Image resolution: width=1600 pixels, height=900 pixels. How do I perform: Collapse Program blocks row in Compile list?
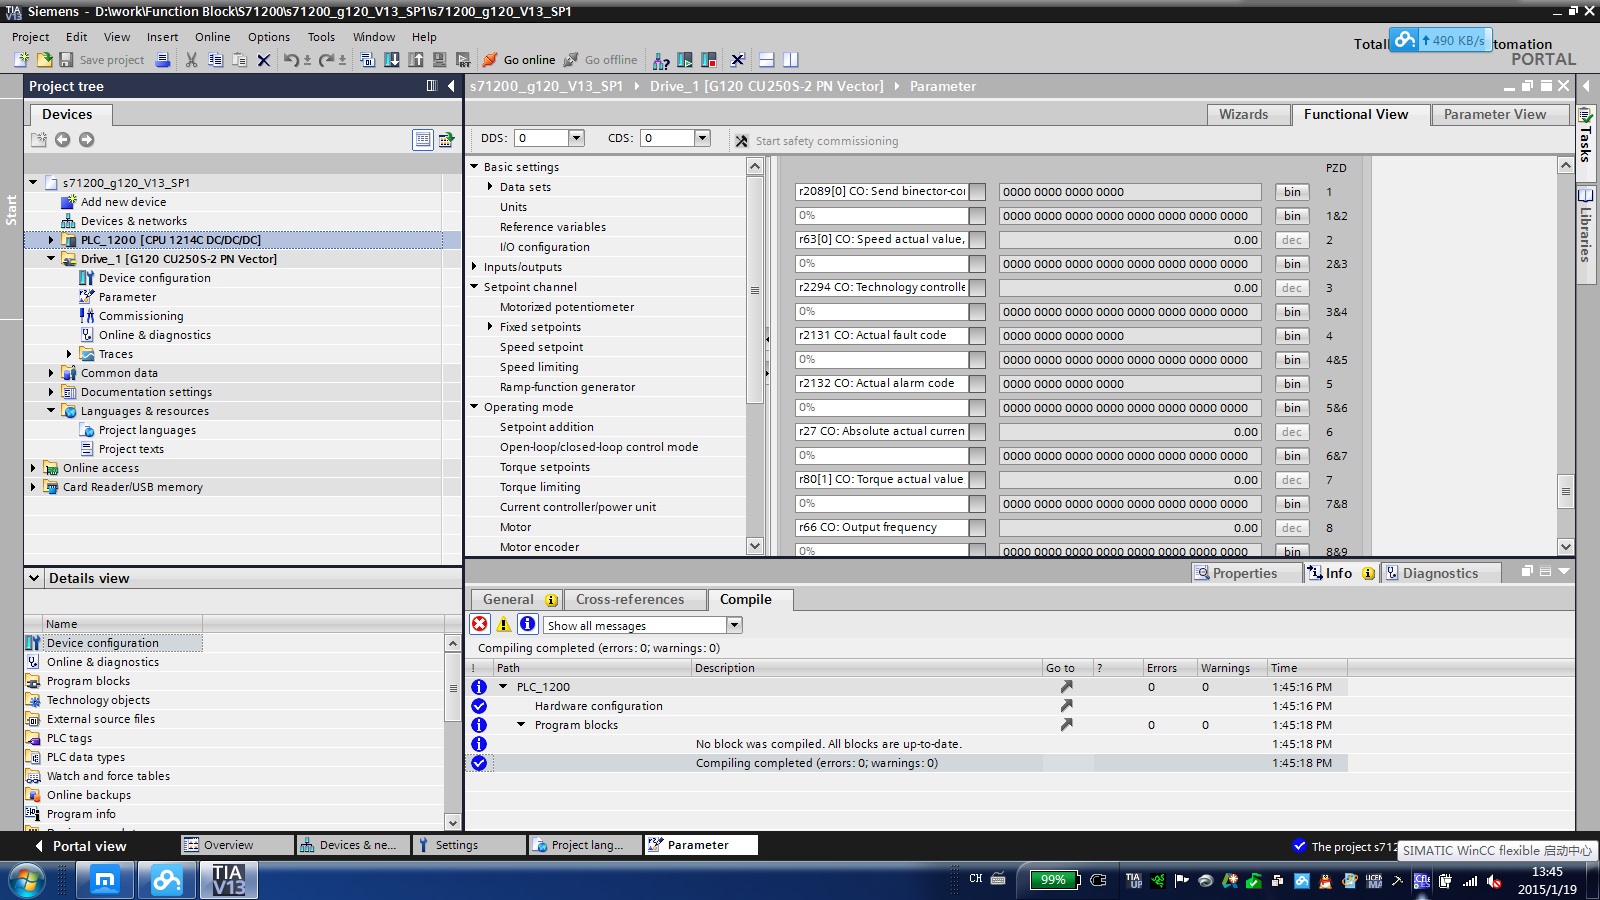click(x=521, y=725)
